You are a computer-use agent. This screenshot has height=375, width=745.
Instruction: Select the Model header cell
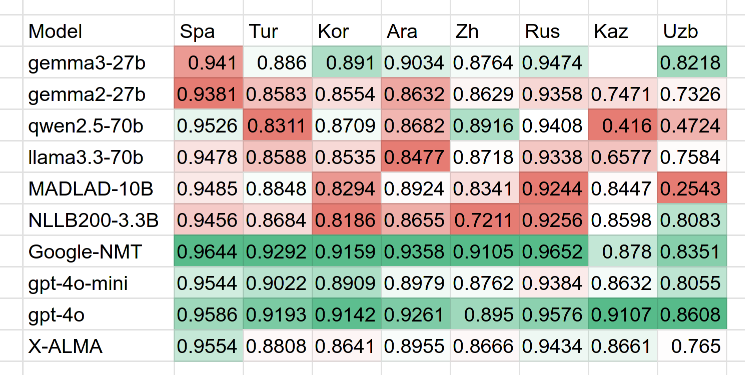tap(98, 31)
